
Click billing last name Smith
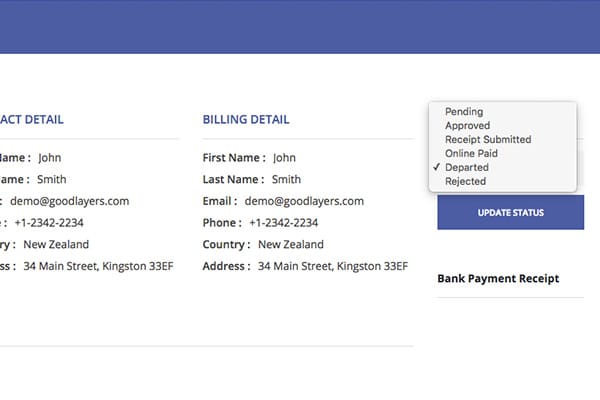286,180
